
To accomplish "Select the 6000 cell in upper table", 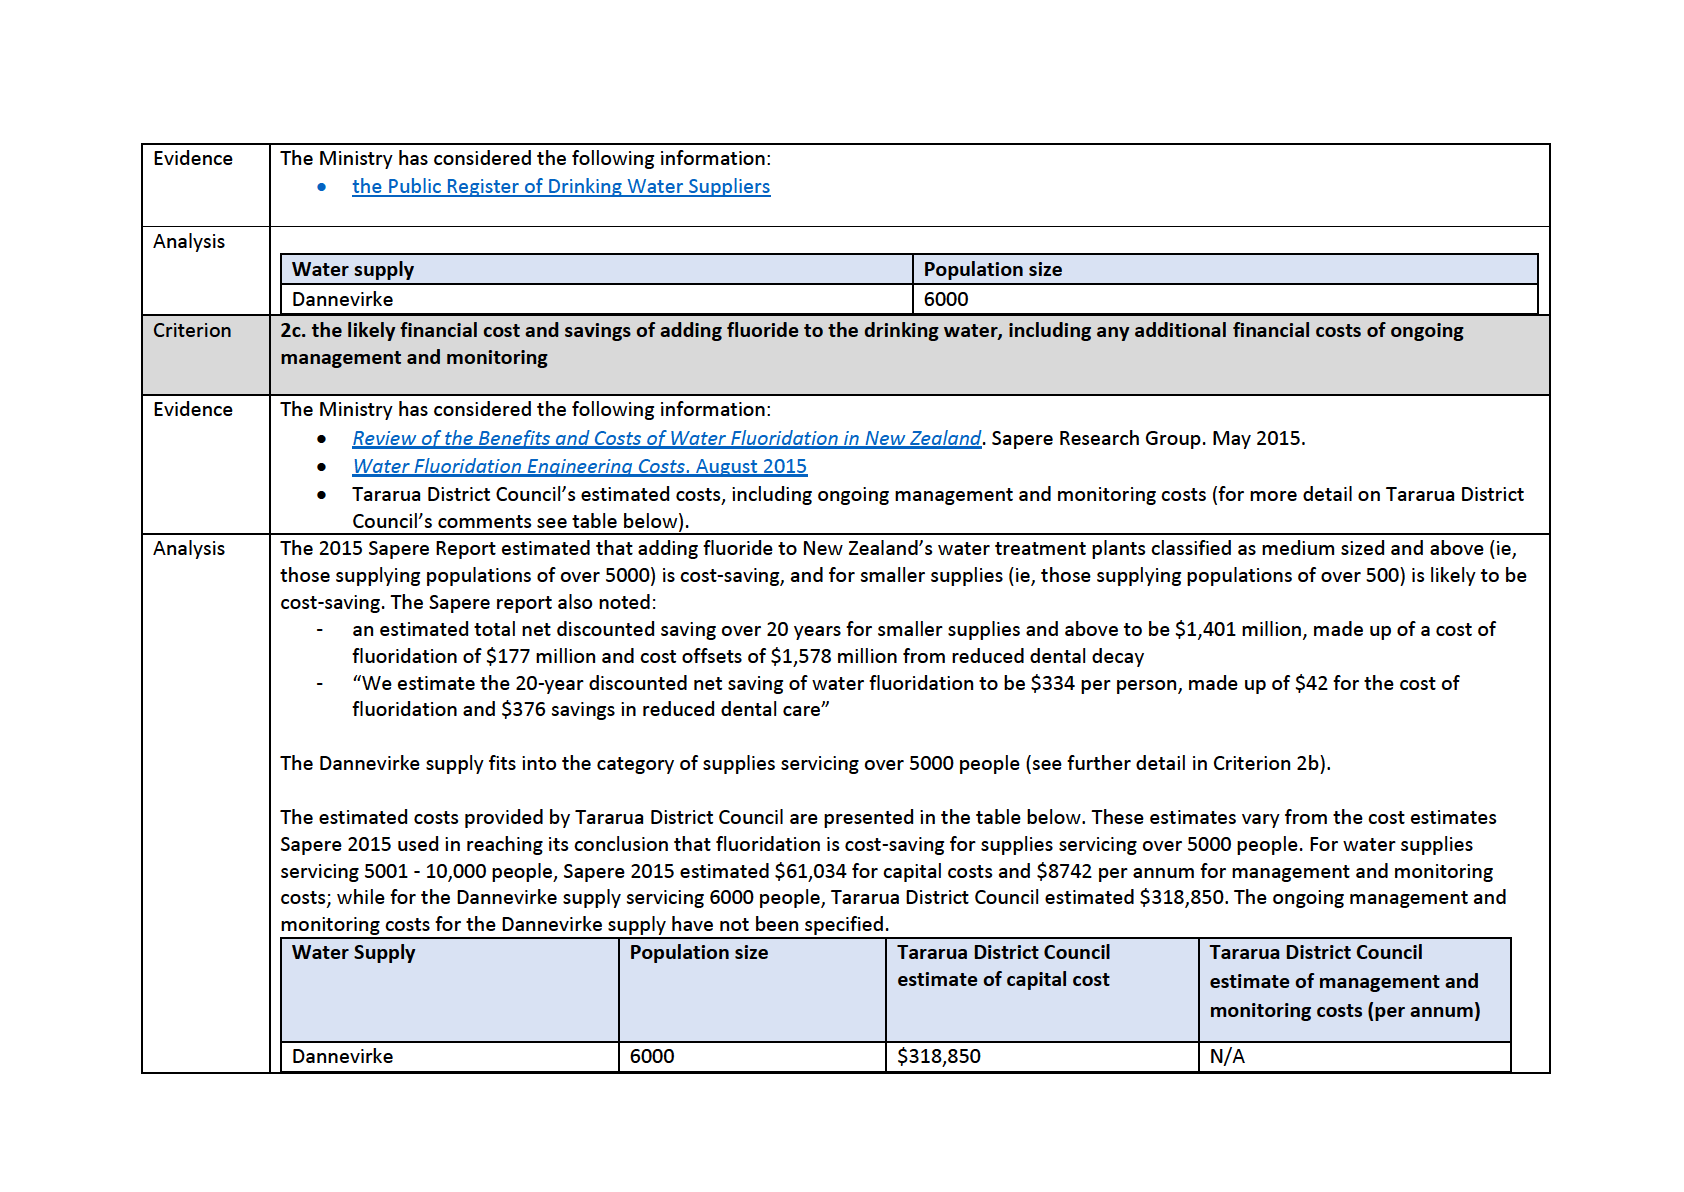I will [x=946, y=299].
